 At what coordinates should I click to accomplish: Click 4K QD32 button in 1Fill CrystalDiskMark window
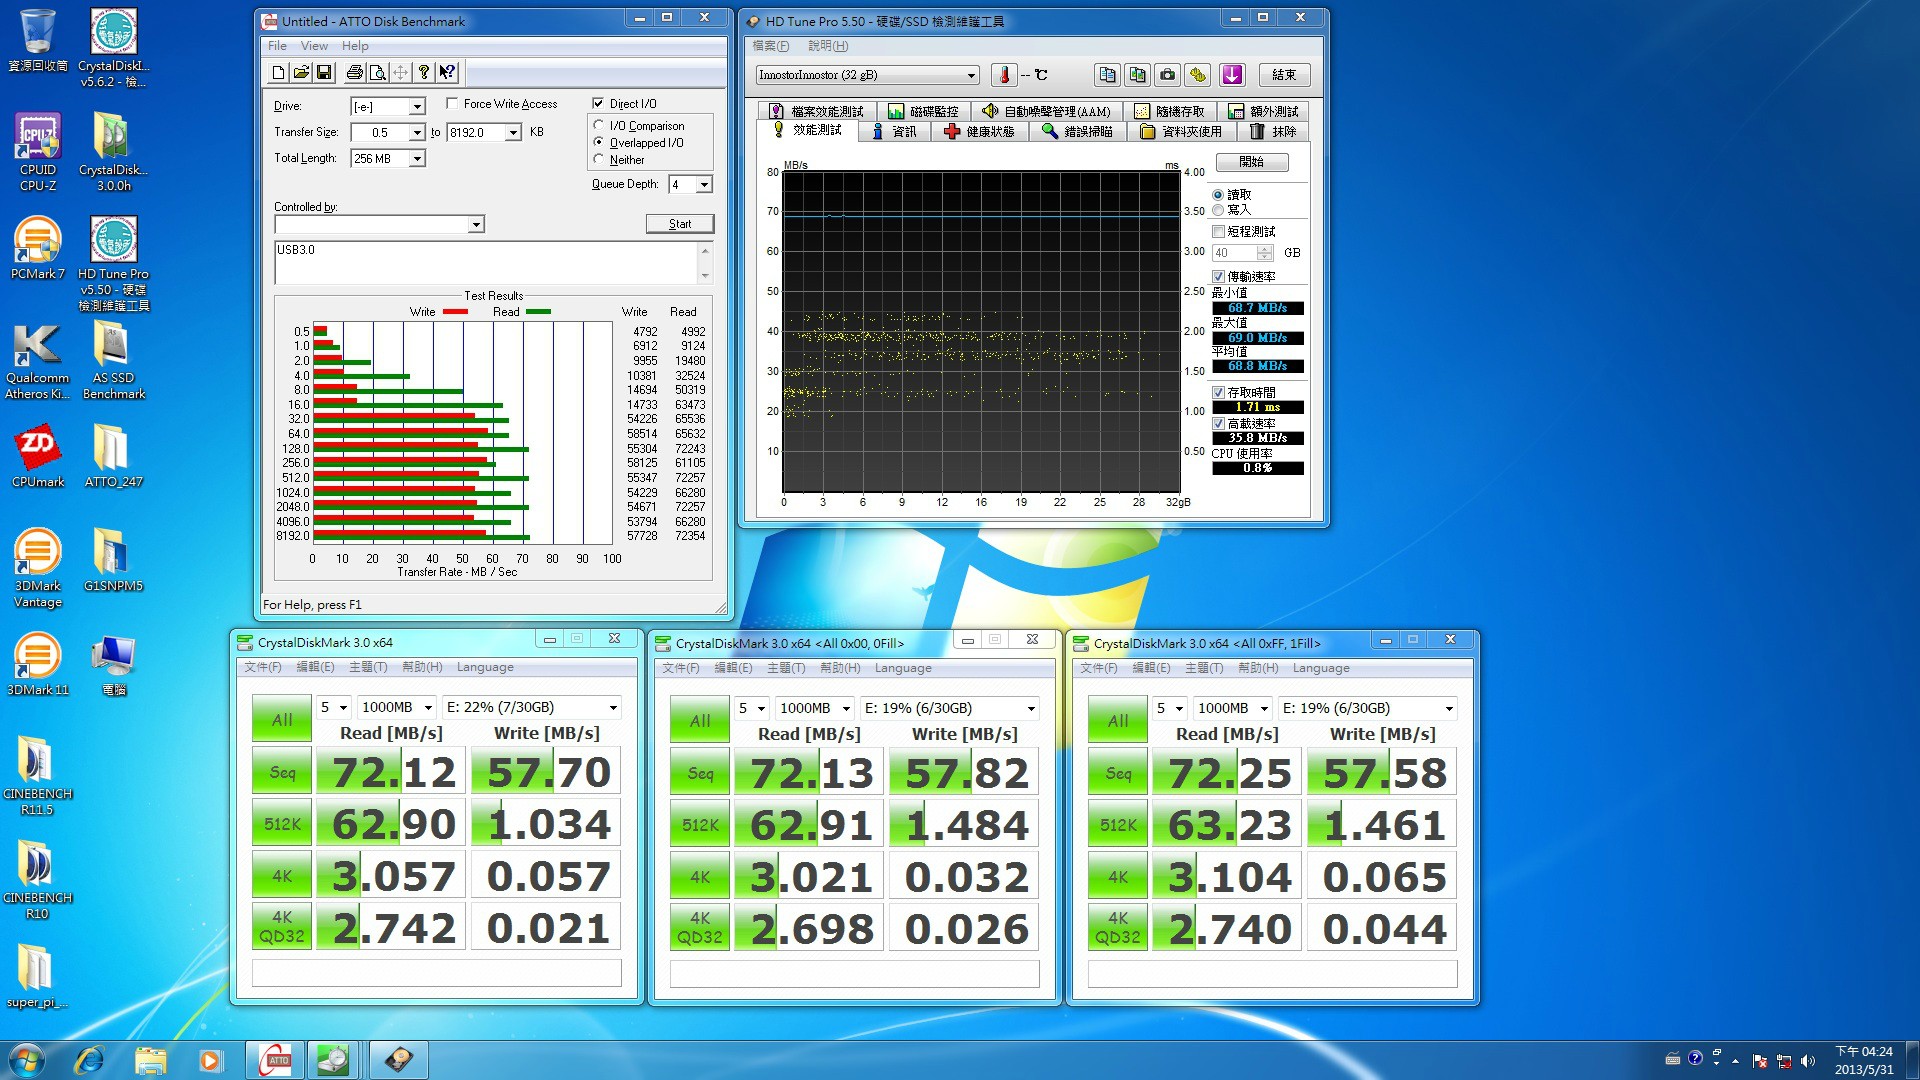1118,928
